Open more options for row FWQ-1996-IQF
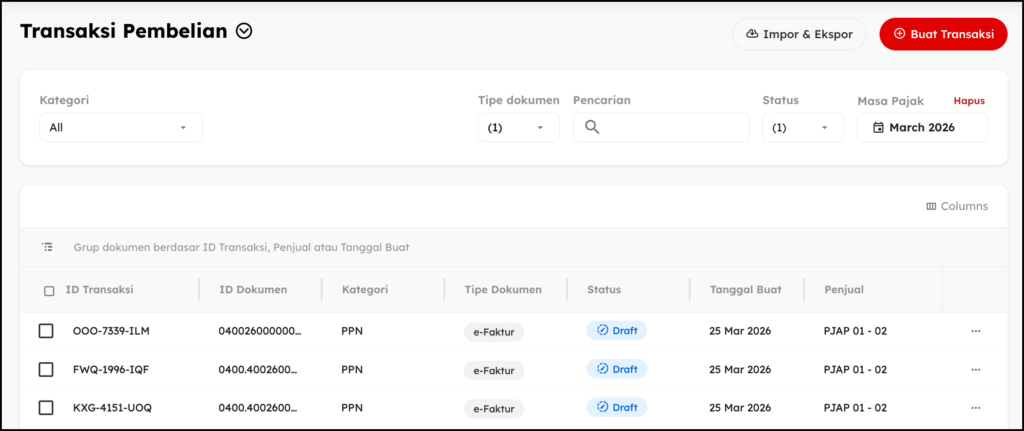Viewport: 1024px width, 431px height. (975, 370)
